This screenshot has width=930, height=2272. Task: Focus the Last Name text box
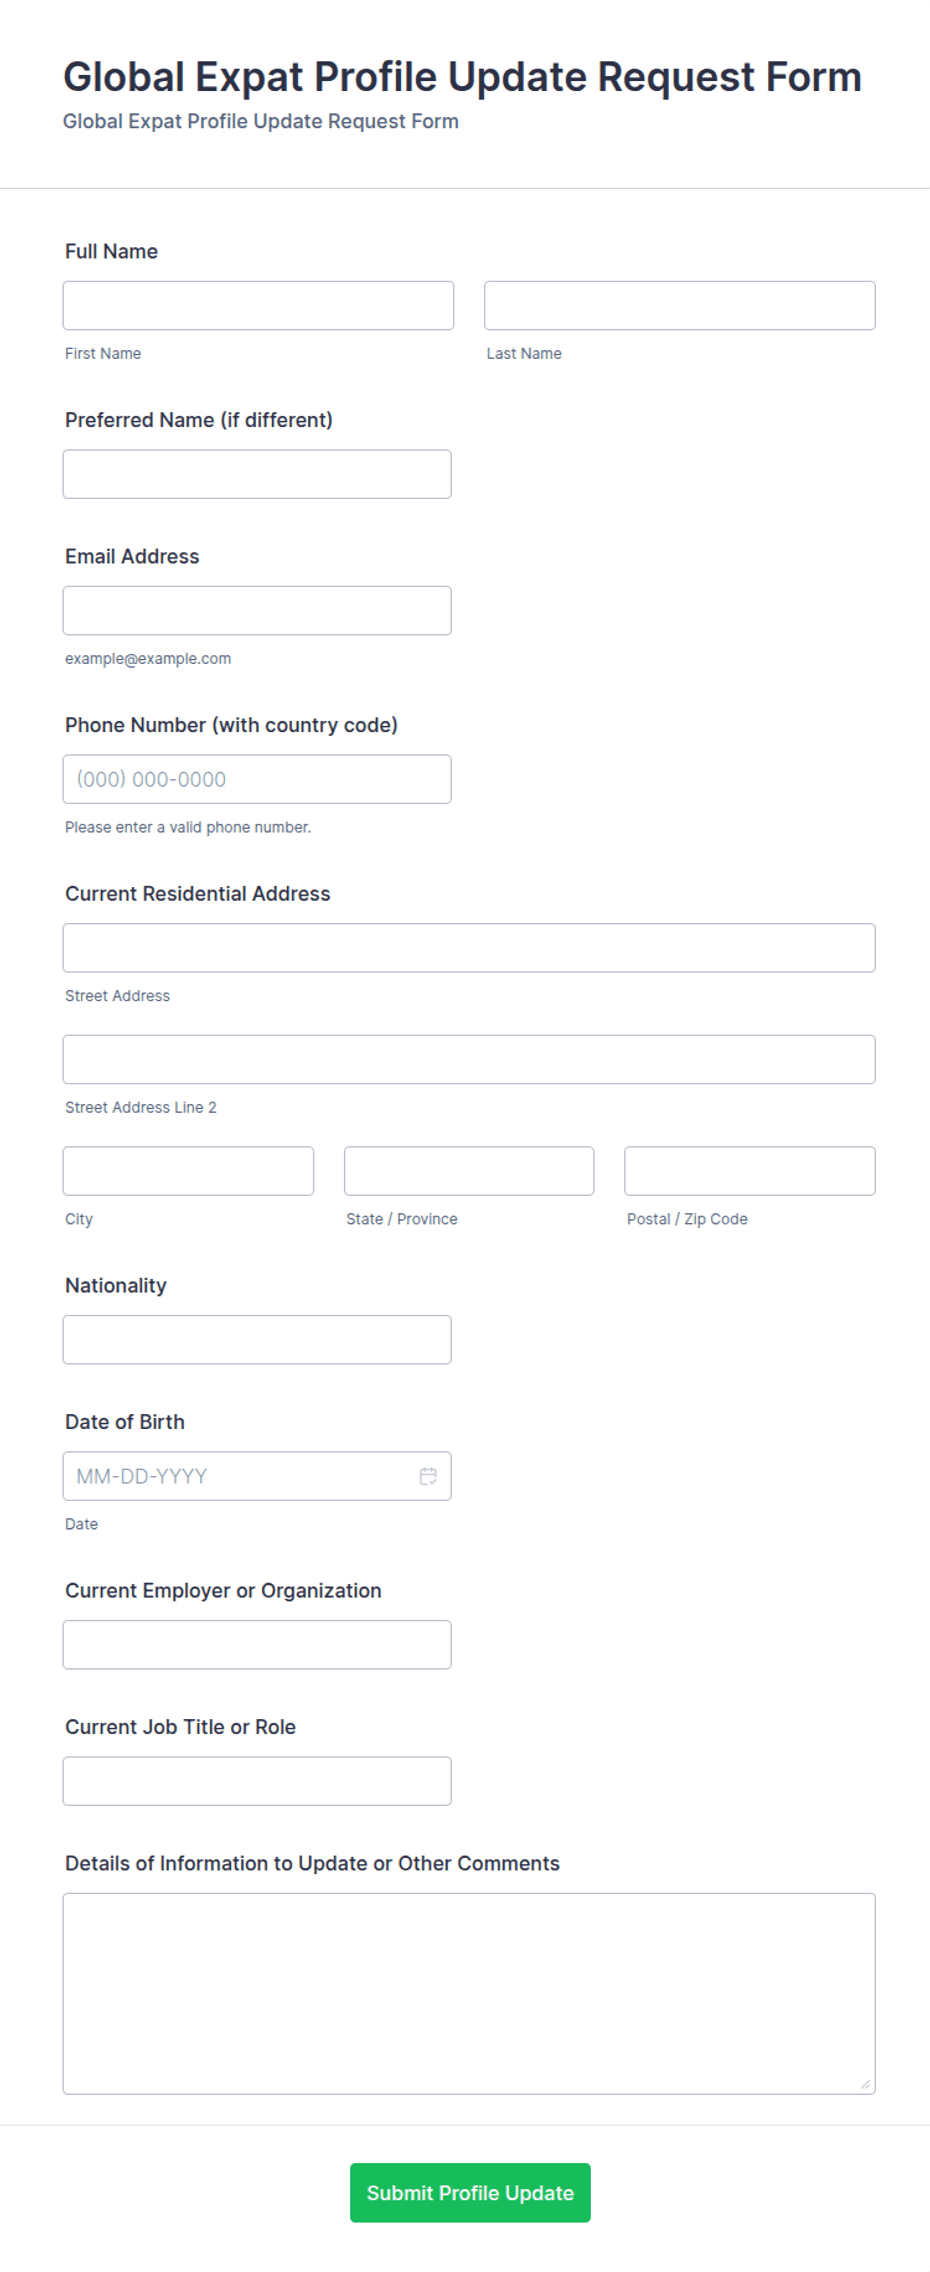pos(680,305)
